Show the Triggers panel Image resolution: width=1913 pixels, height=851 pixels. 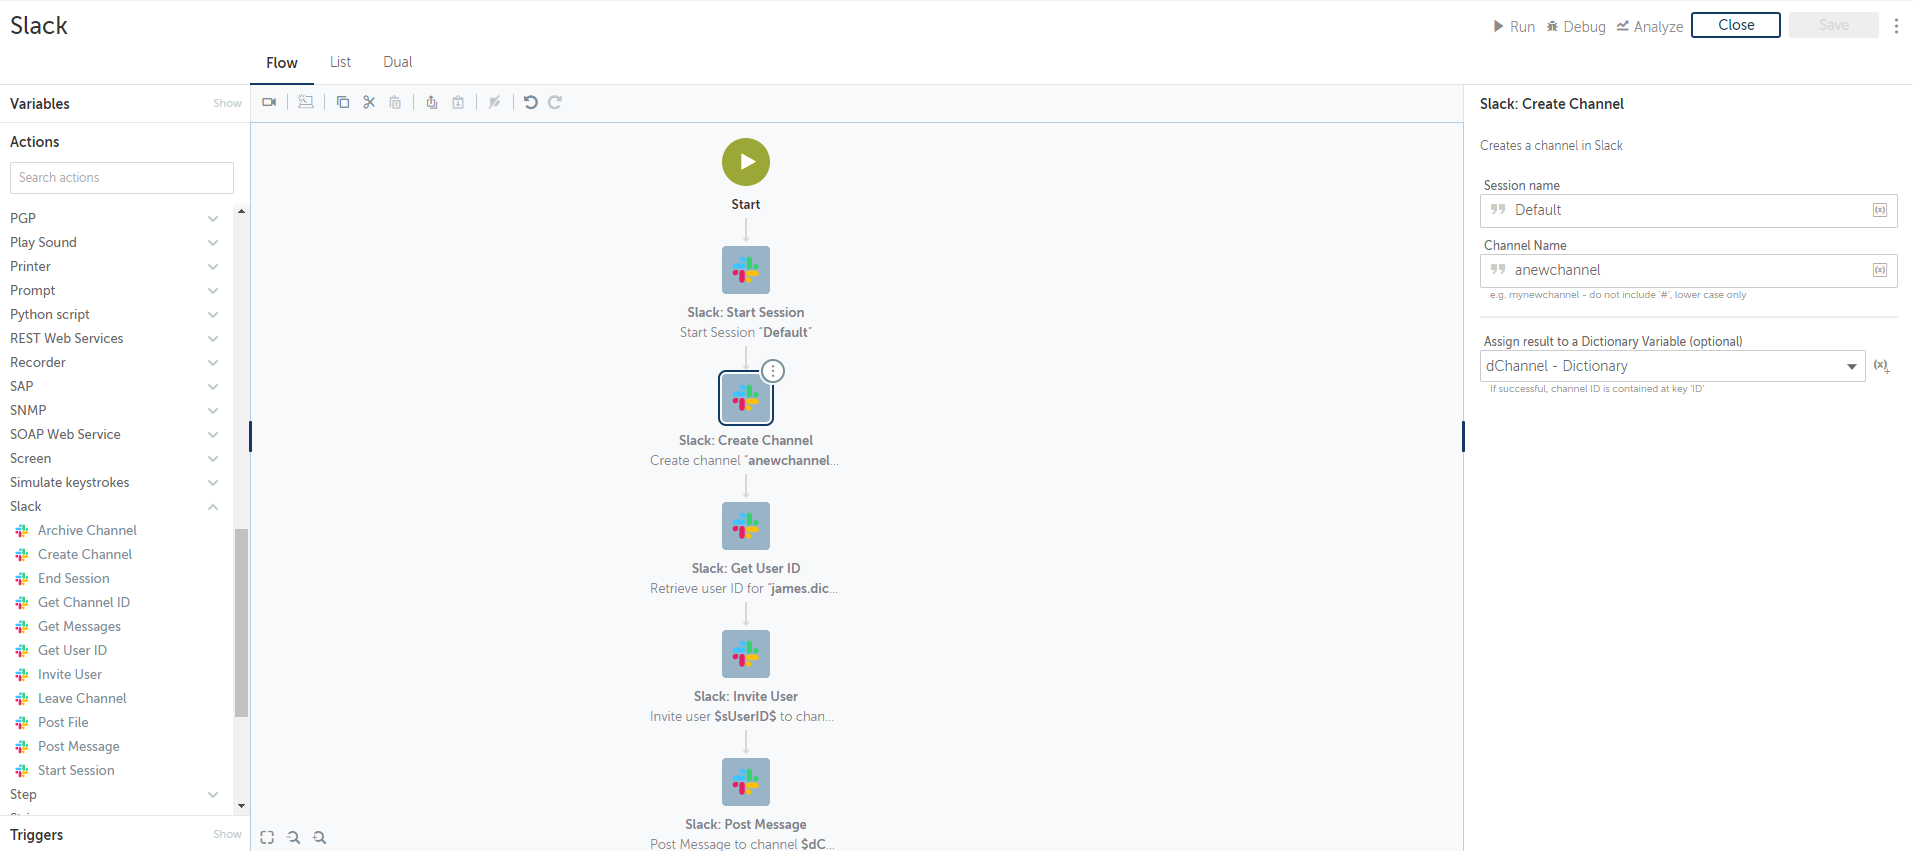(227, 834)
